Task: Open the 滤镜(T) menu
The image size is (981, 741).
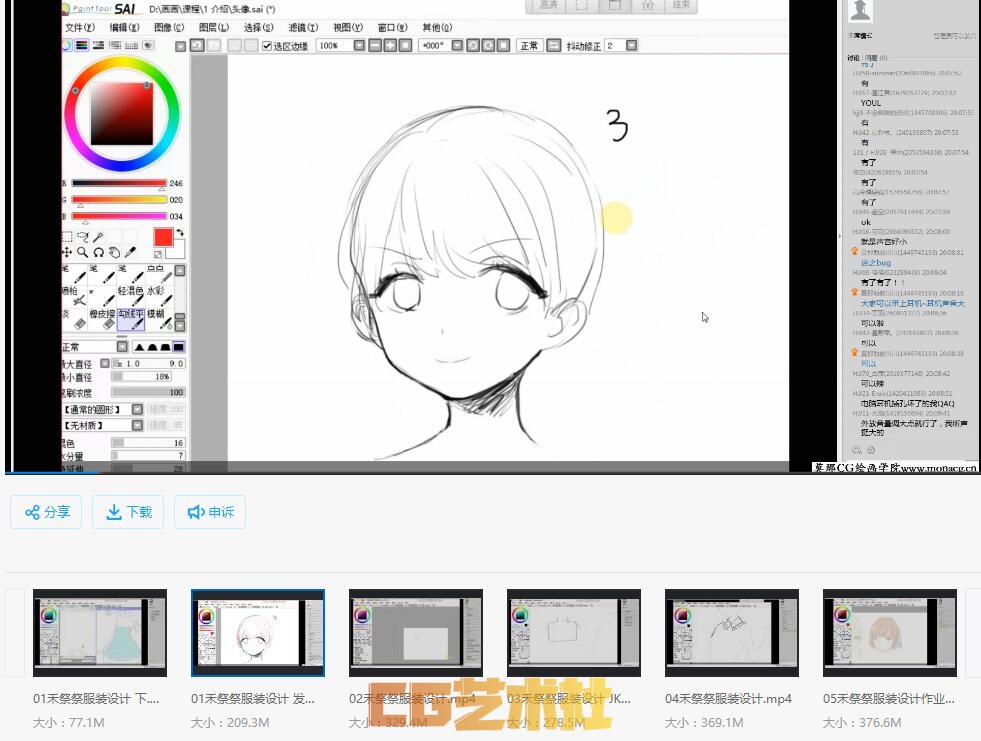Action: point(303,28)
